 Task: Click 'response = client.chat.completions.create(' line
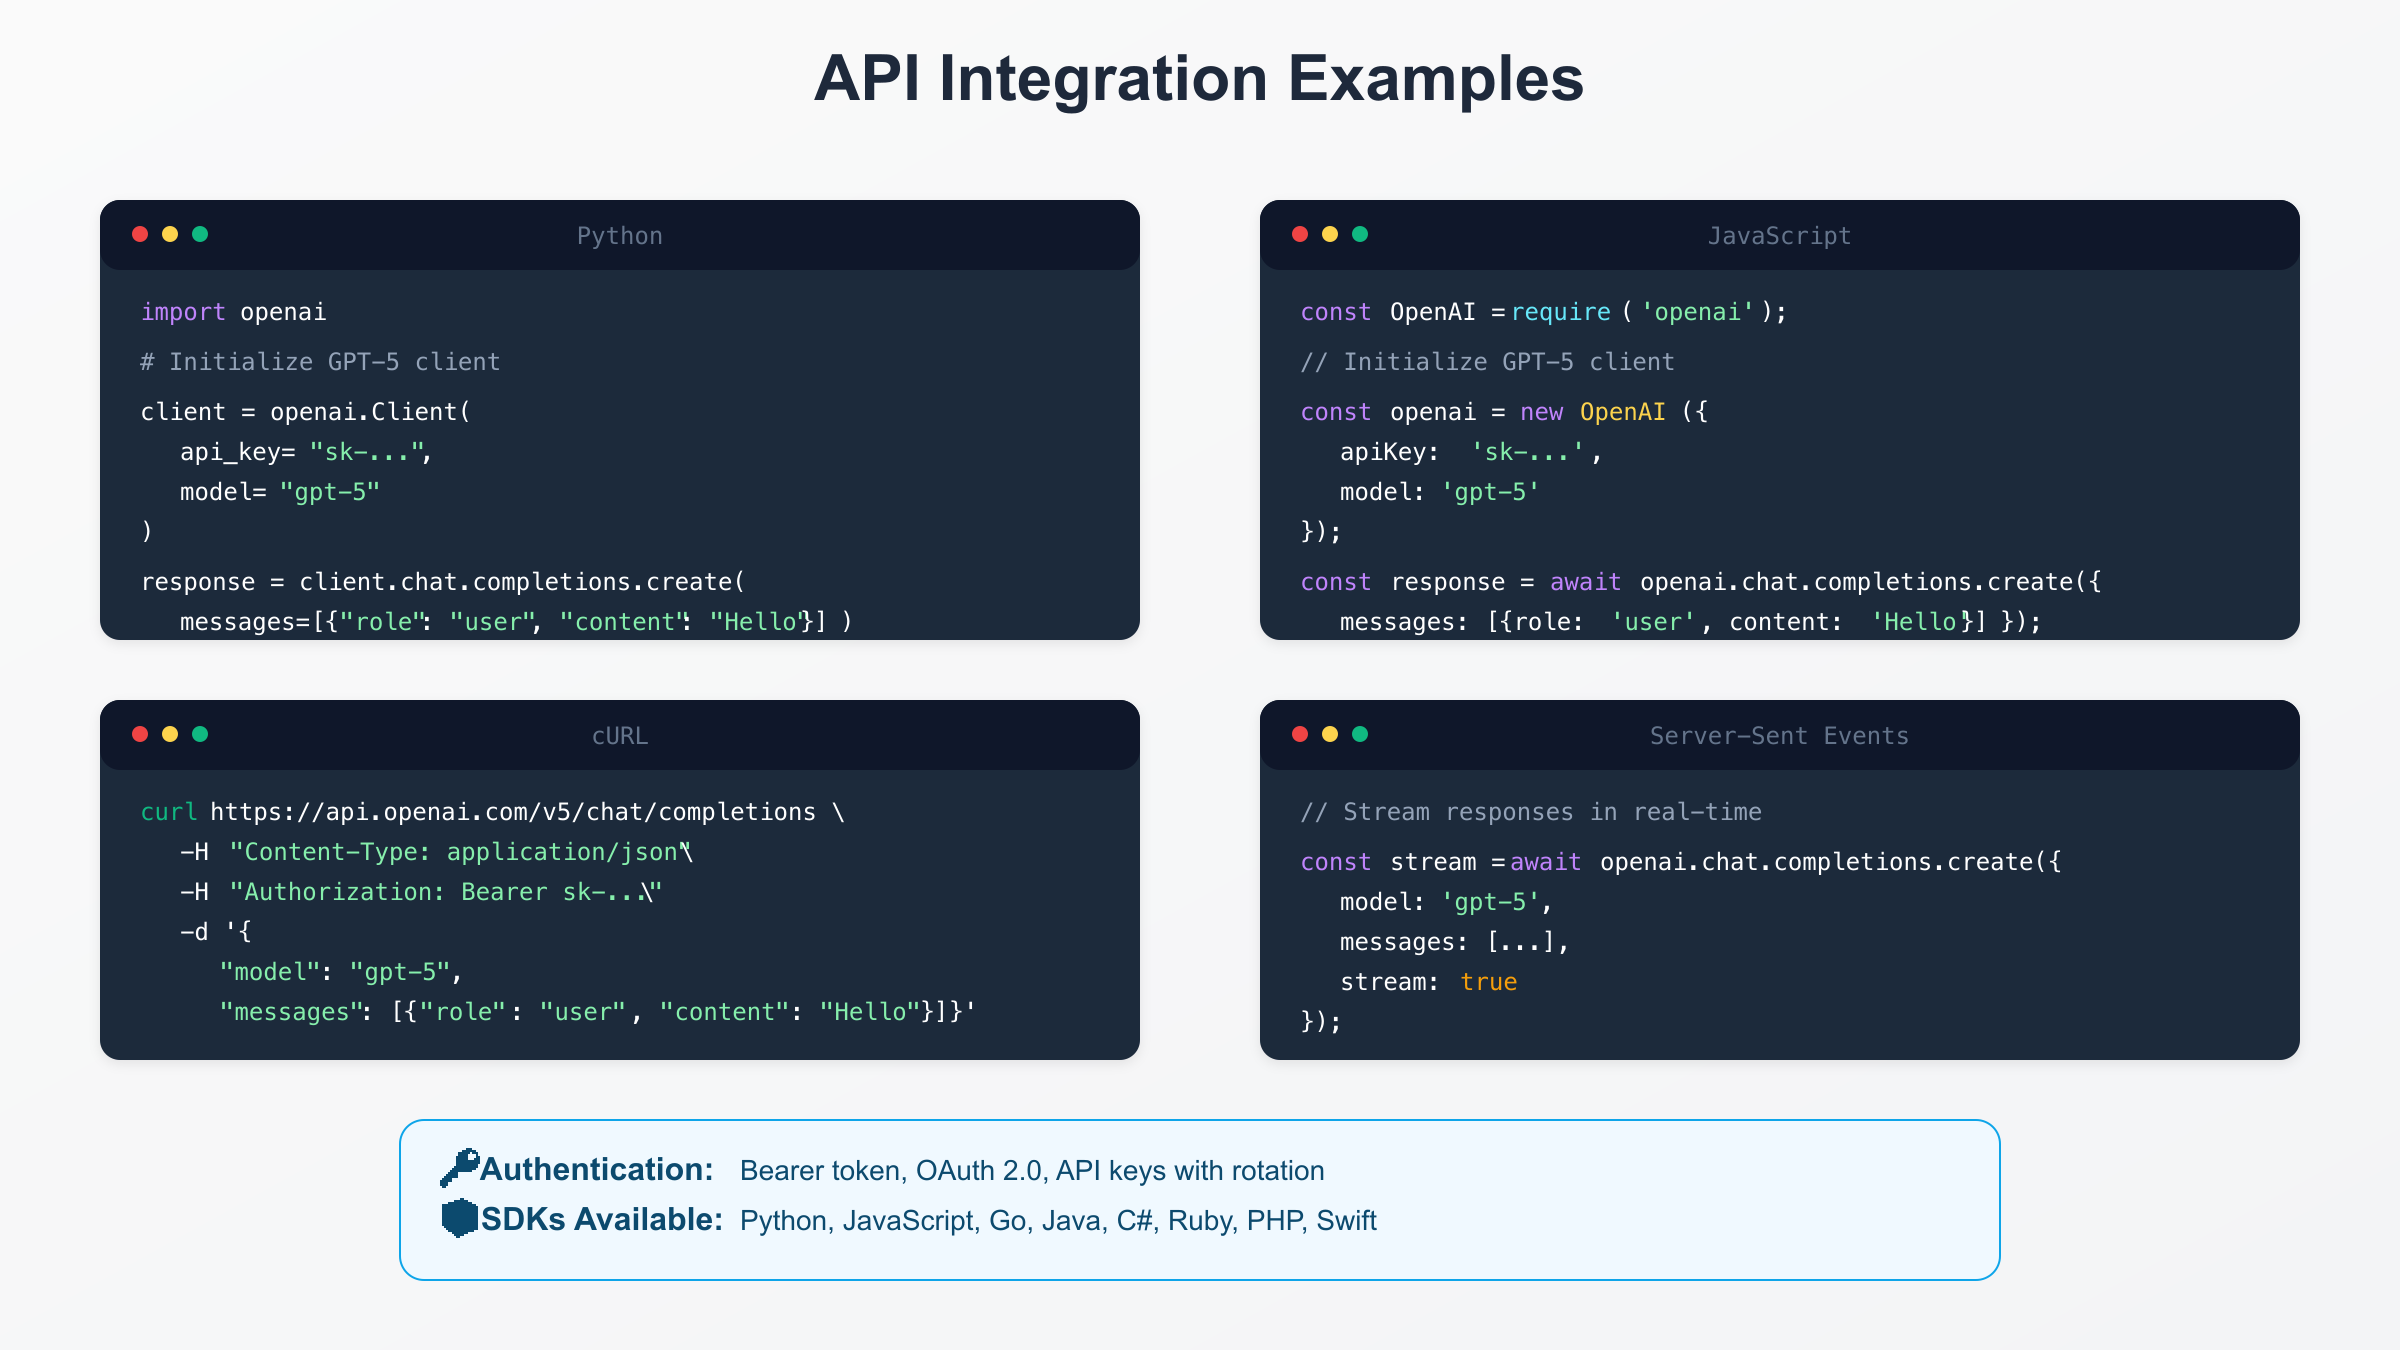pos(443,582)
